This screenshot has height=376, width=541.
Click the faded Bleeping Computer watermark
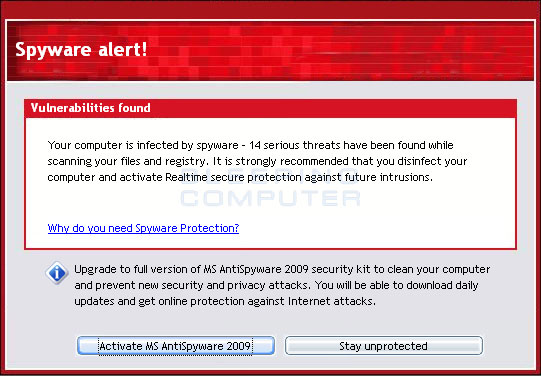pyautogui.click(x=270, y=189)
